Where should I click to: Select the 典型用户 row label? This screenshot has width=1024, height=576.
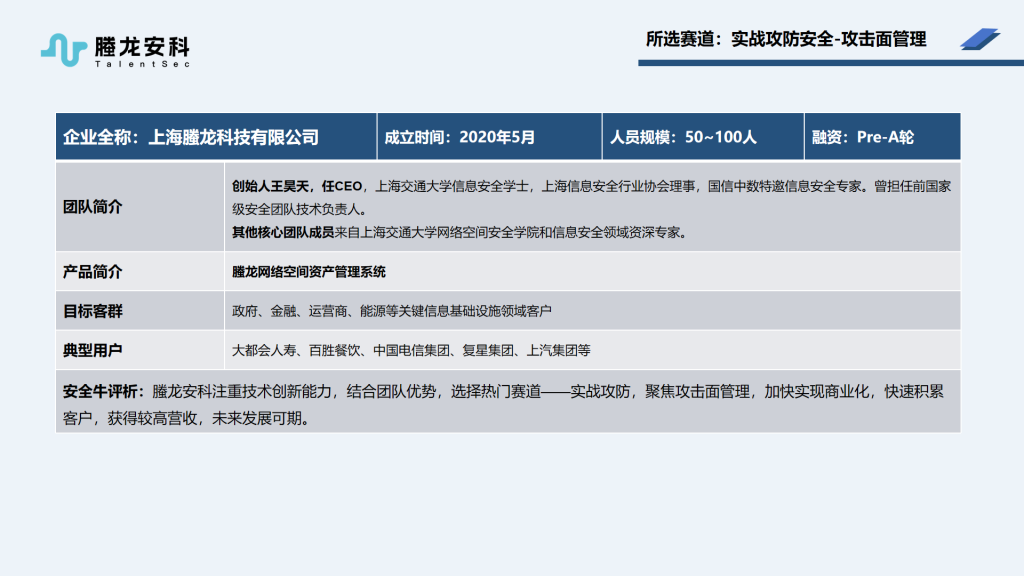pyautogui.click(x=93, y=350)
